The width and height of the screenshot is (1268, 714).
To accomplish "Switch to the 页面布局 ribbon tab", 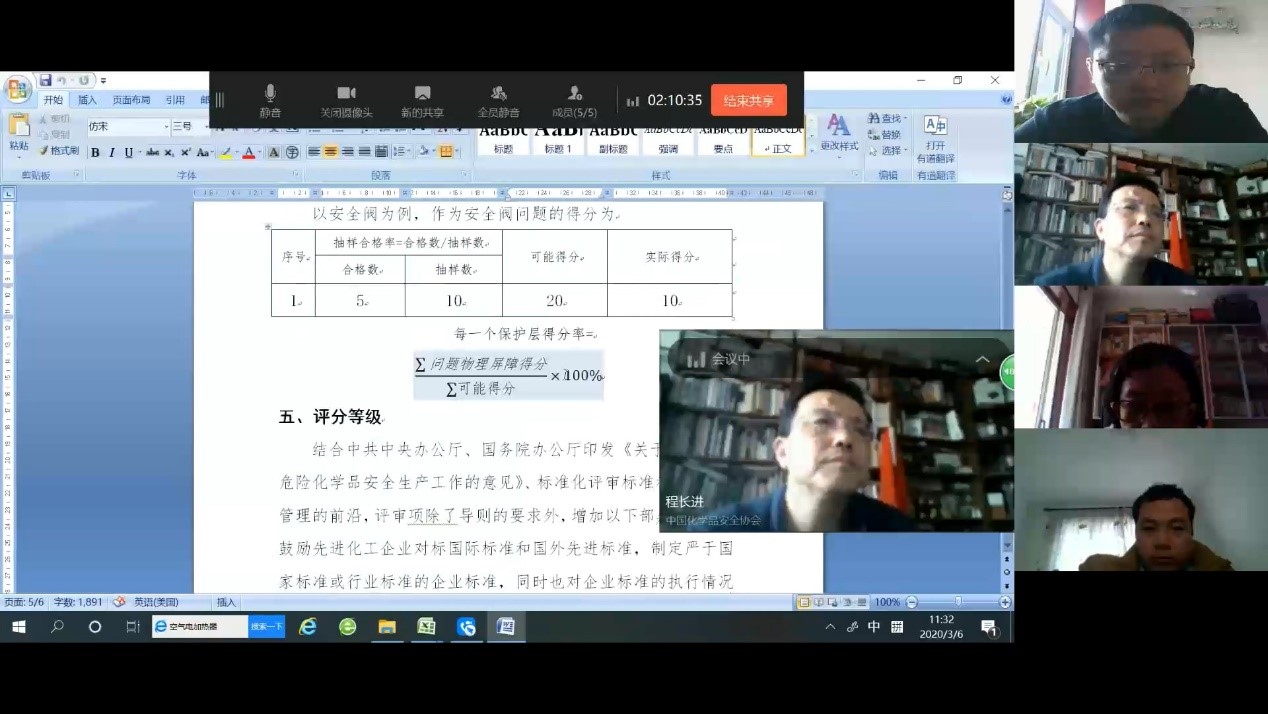I will pos(131,100).
